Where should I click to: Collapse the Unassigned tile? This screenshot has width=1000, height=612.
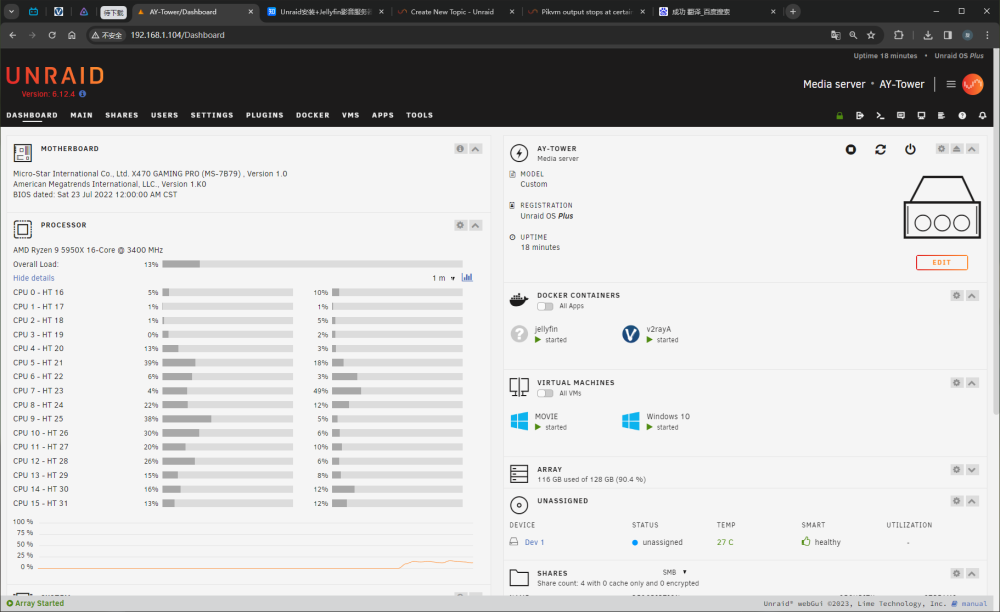tap(972, 501)
